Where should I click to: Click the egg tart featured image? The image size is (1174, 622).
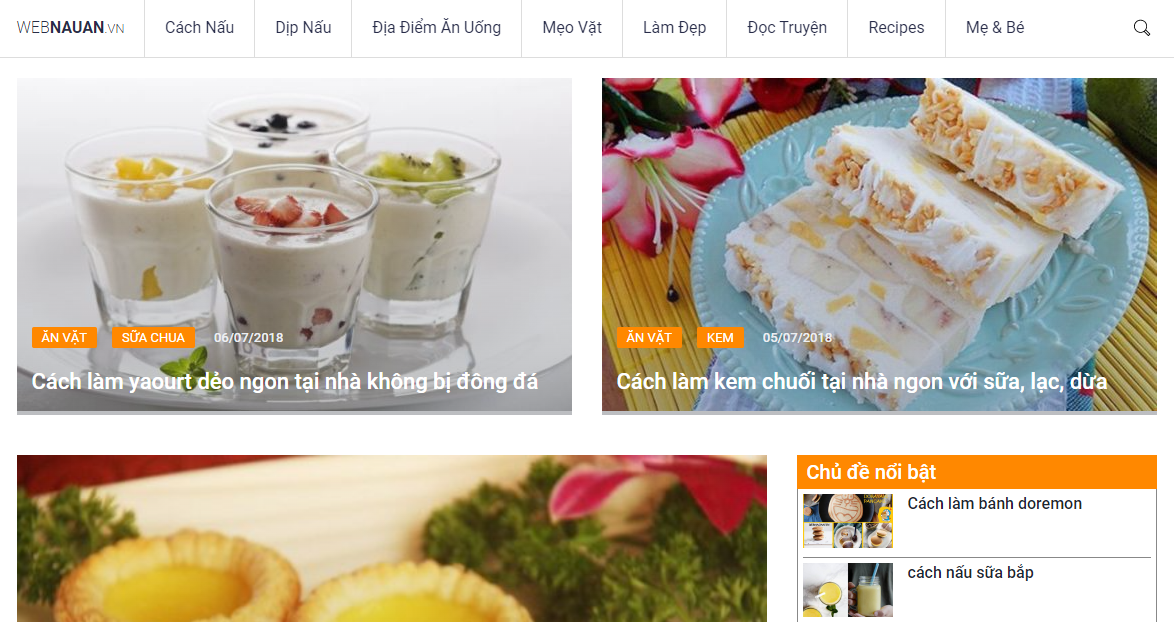pyautogui.click(x=392, y=538)
